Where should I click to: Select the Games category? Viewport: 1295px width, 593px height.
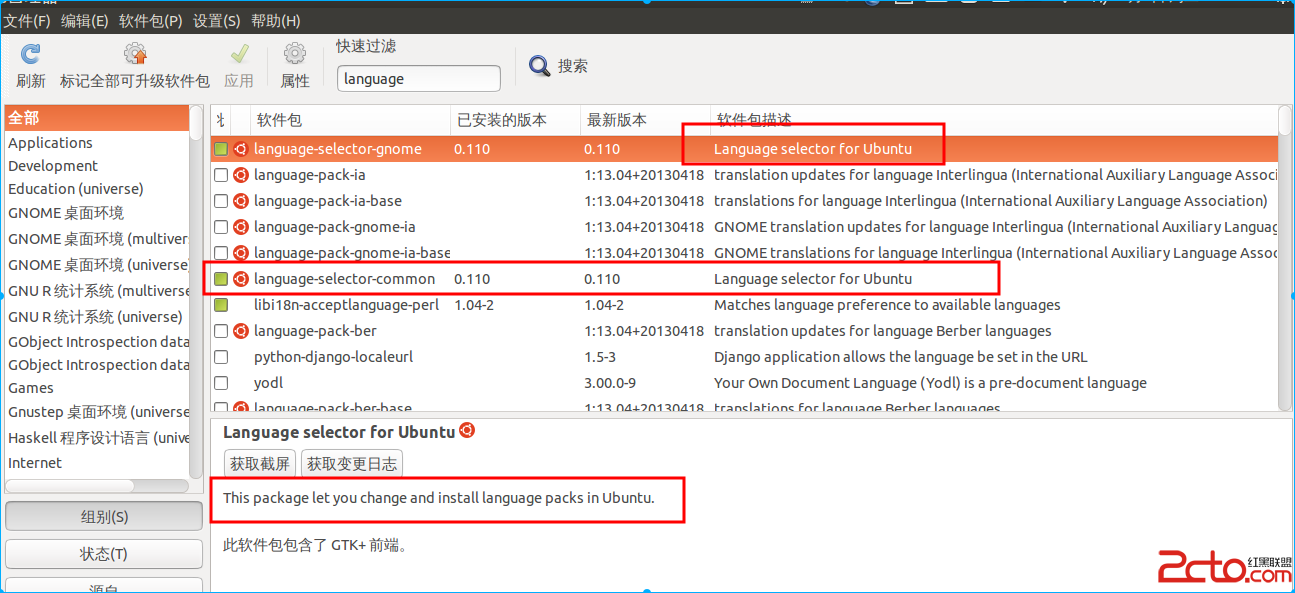(x=31, y=388)
